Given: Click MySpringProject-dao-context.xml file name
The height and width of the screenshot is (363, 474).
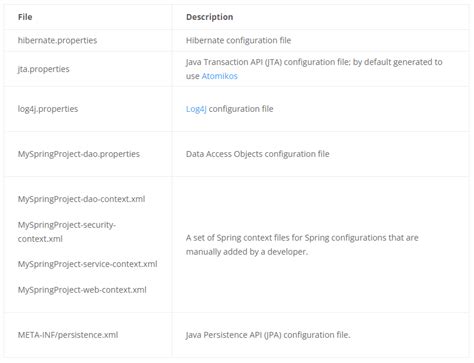Looking at the screenshot, I should pos(81,199).
